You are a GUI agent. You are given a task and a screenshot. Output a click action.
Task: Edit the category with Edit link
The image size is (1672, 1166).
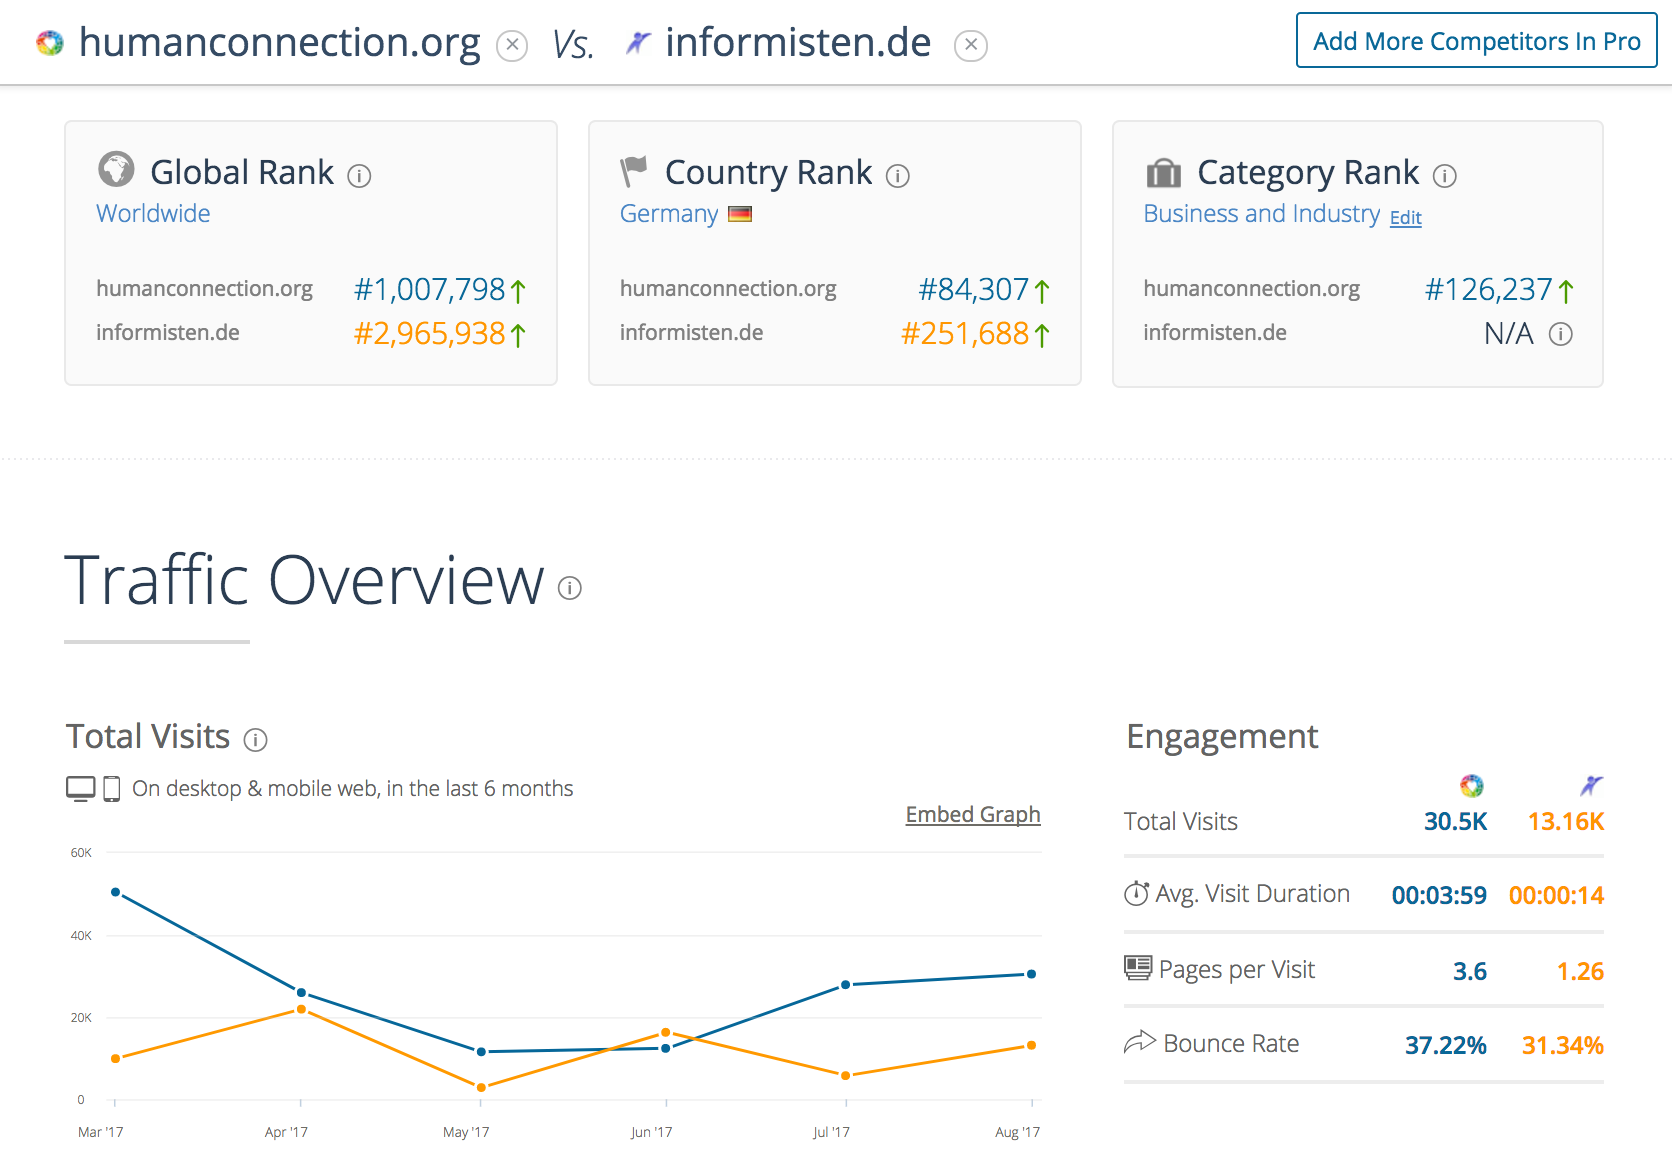(x=1405, y=218)
